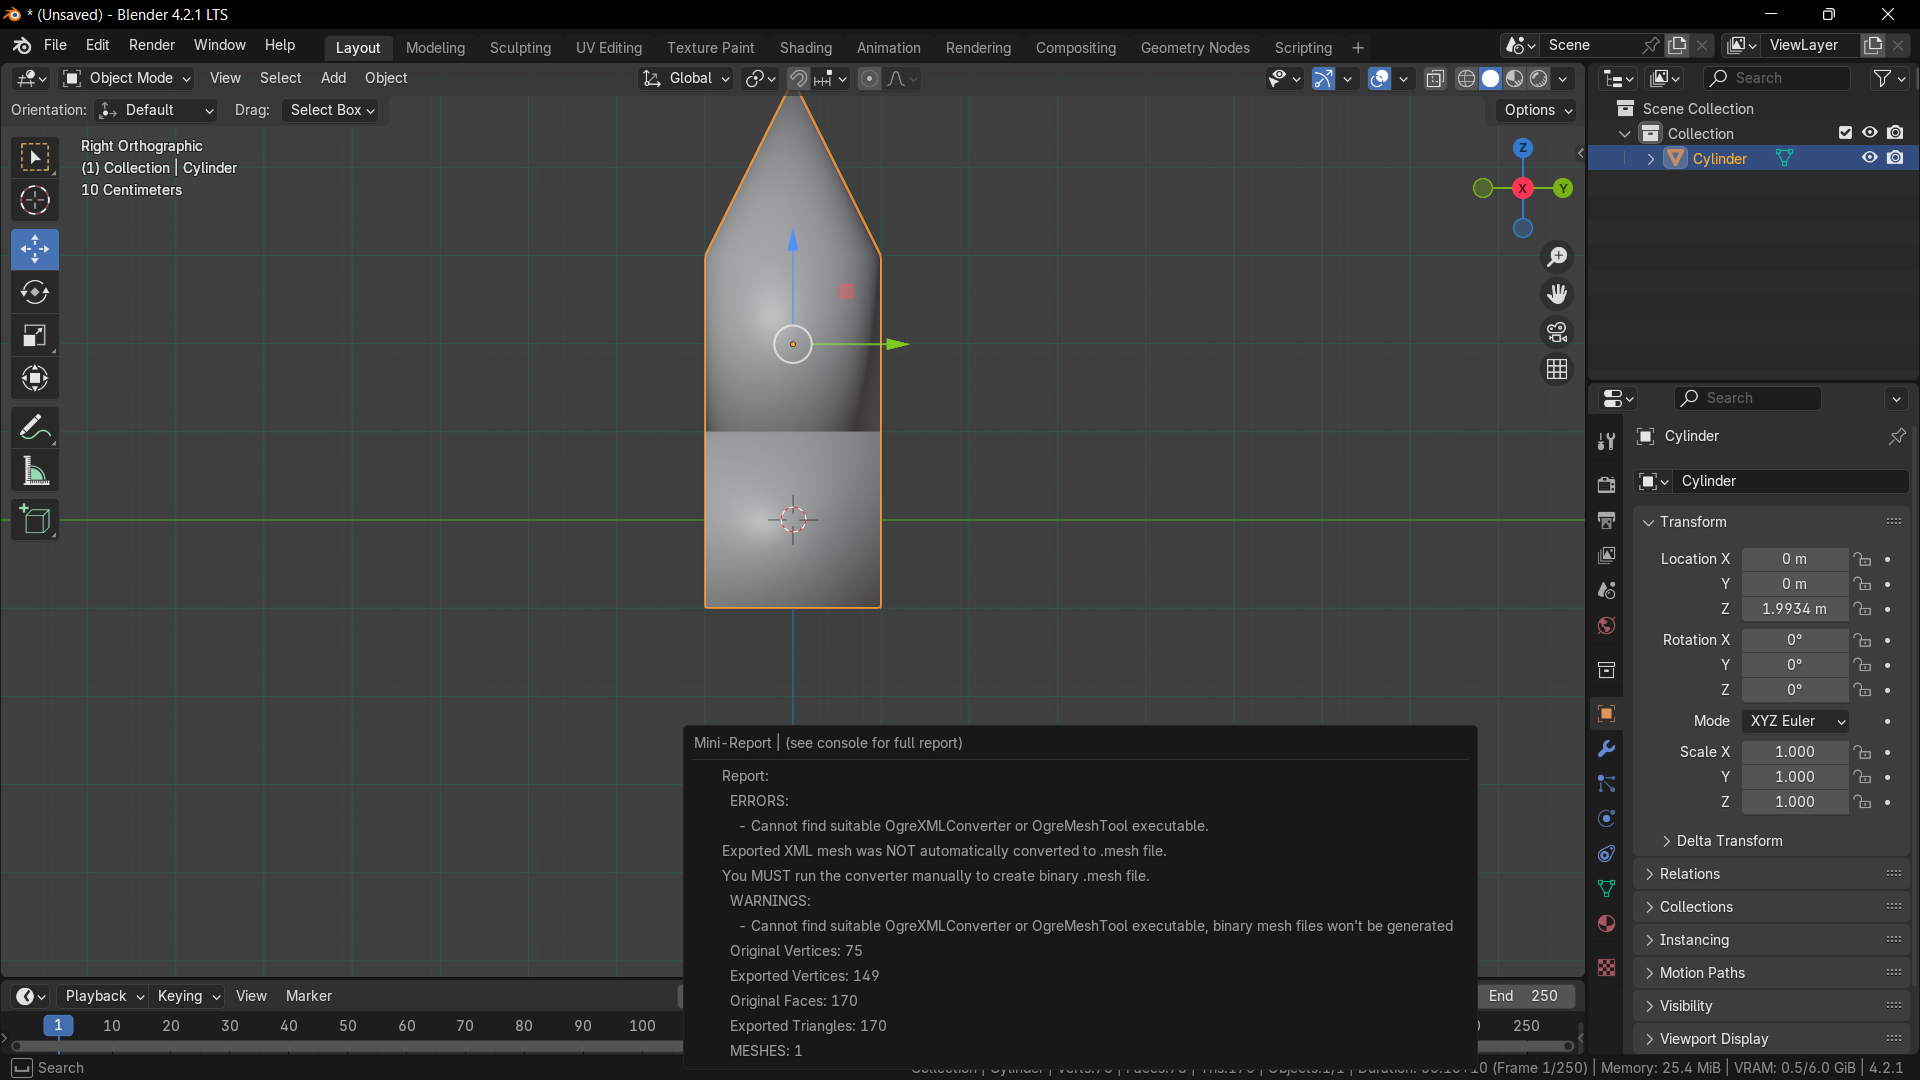Select the Move tool
This screenshot has height=1080, width=1920.
pyautogui.click(x=35, y=249)
